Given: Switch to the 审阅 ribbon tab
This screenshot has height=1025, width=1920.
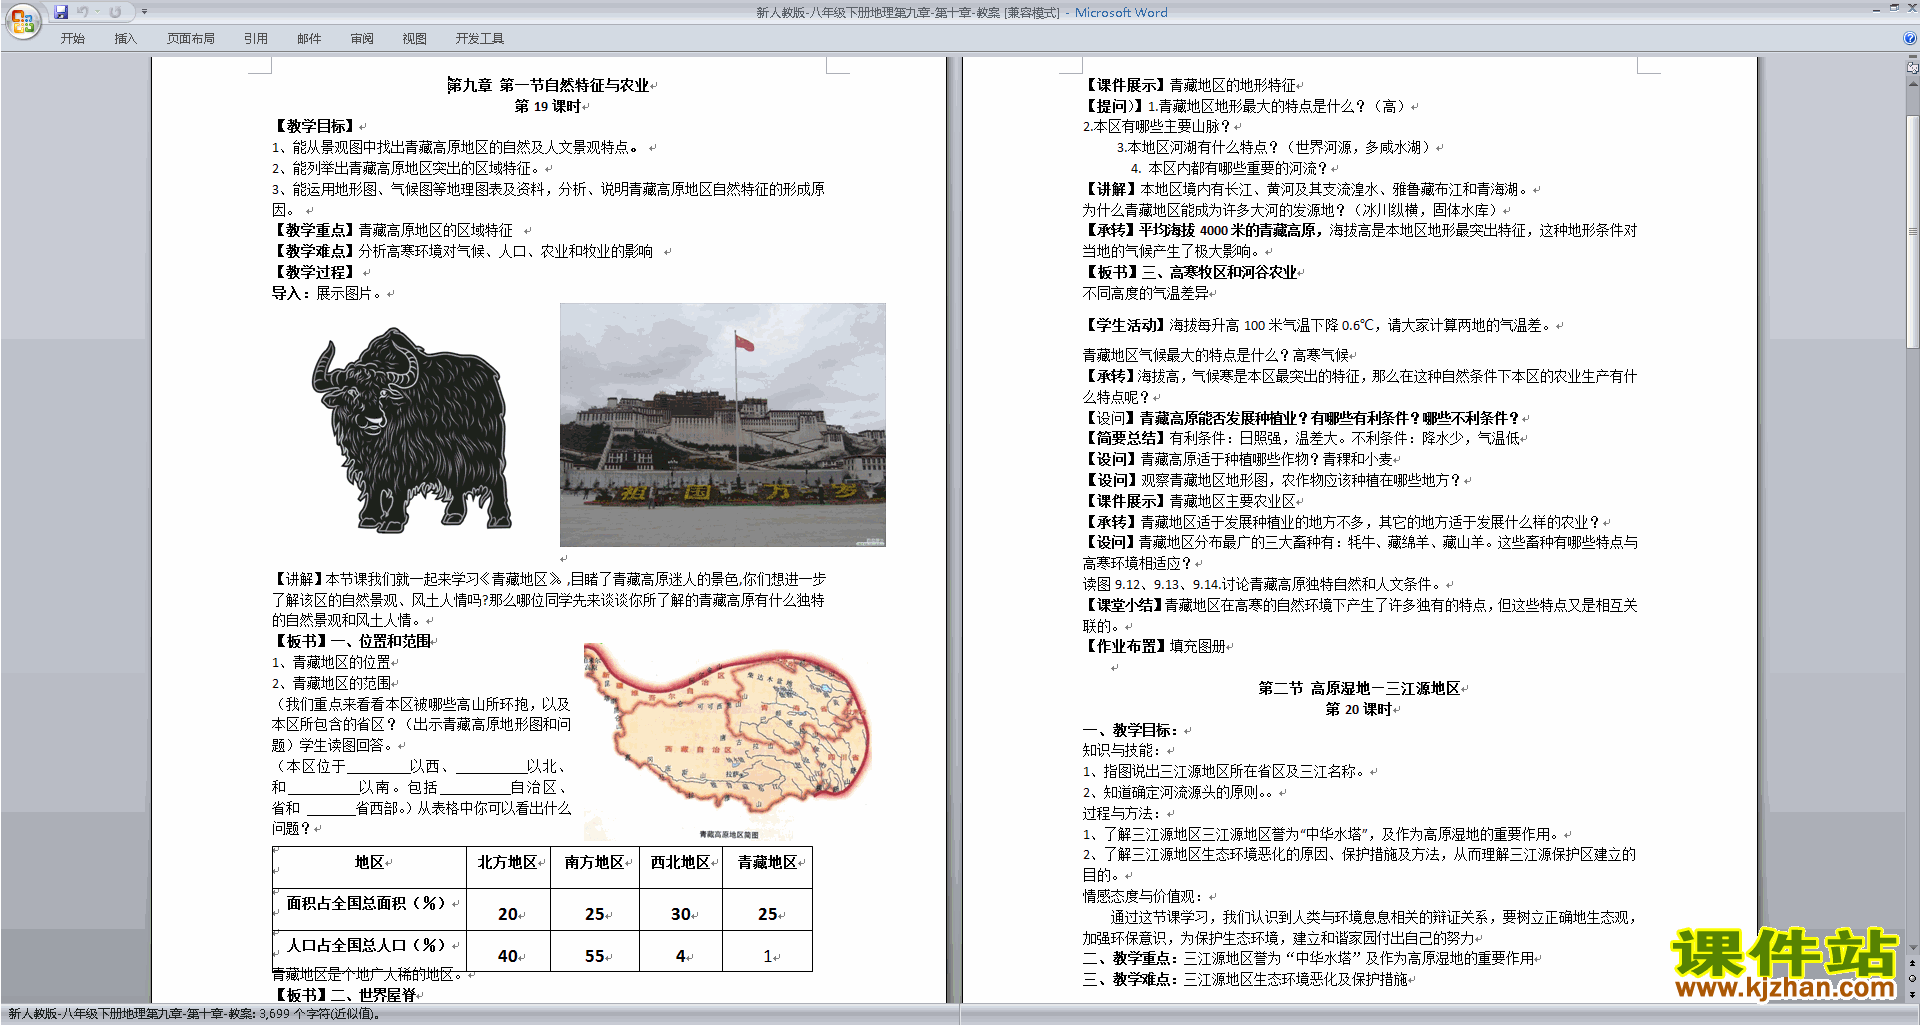Looking at the screenshot, I should coord(362,39).
